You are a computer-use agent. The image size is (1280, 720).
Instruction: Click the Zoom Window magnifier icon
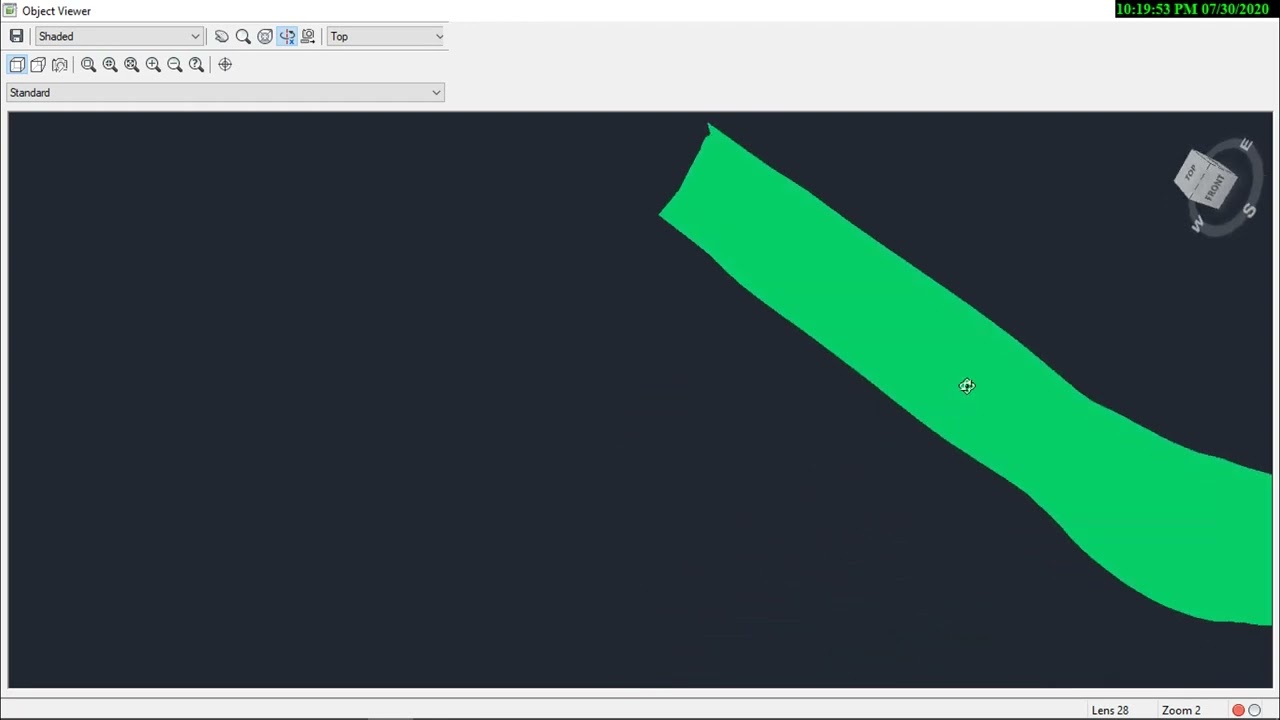(88, 64)
